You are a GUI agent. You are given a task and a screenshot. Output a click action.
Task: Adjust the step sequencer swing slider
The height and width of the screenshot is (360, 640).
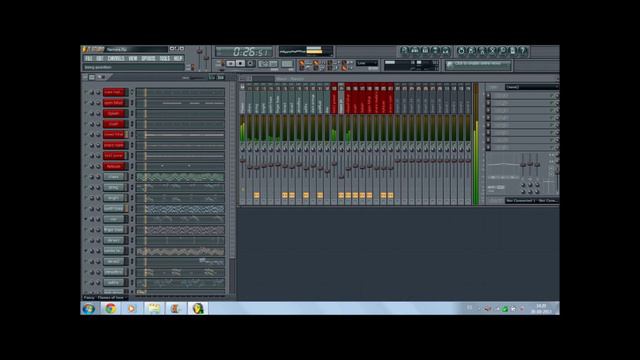[197, 77]
